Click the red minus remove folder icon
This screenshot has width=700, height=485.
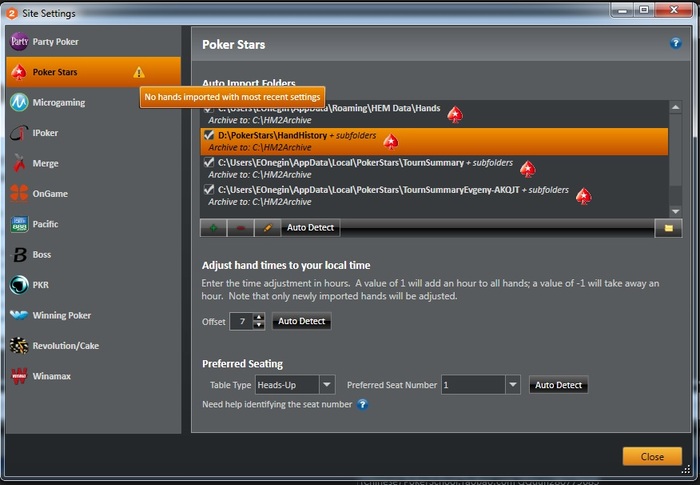tap(241, 228)
